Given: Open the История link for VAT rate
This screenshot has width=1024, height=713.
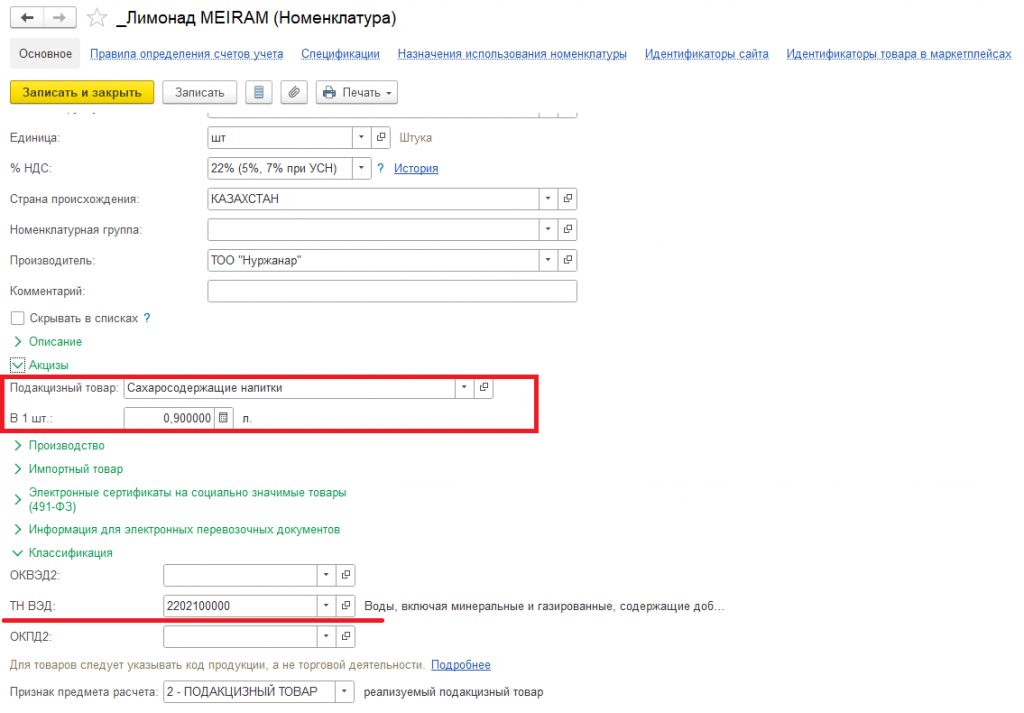Looking at the screenshot, I should (x=416, y=168).
